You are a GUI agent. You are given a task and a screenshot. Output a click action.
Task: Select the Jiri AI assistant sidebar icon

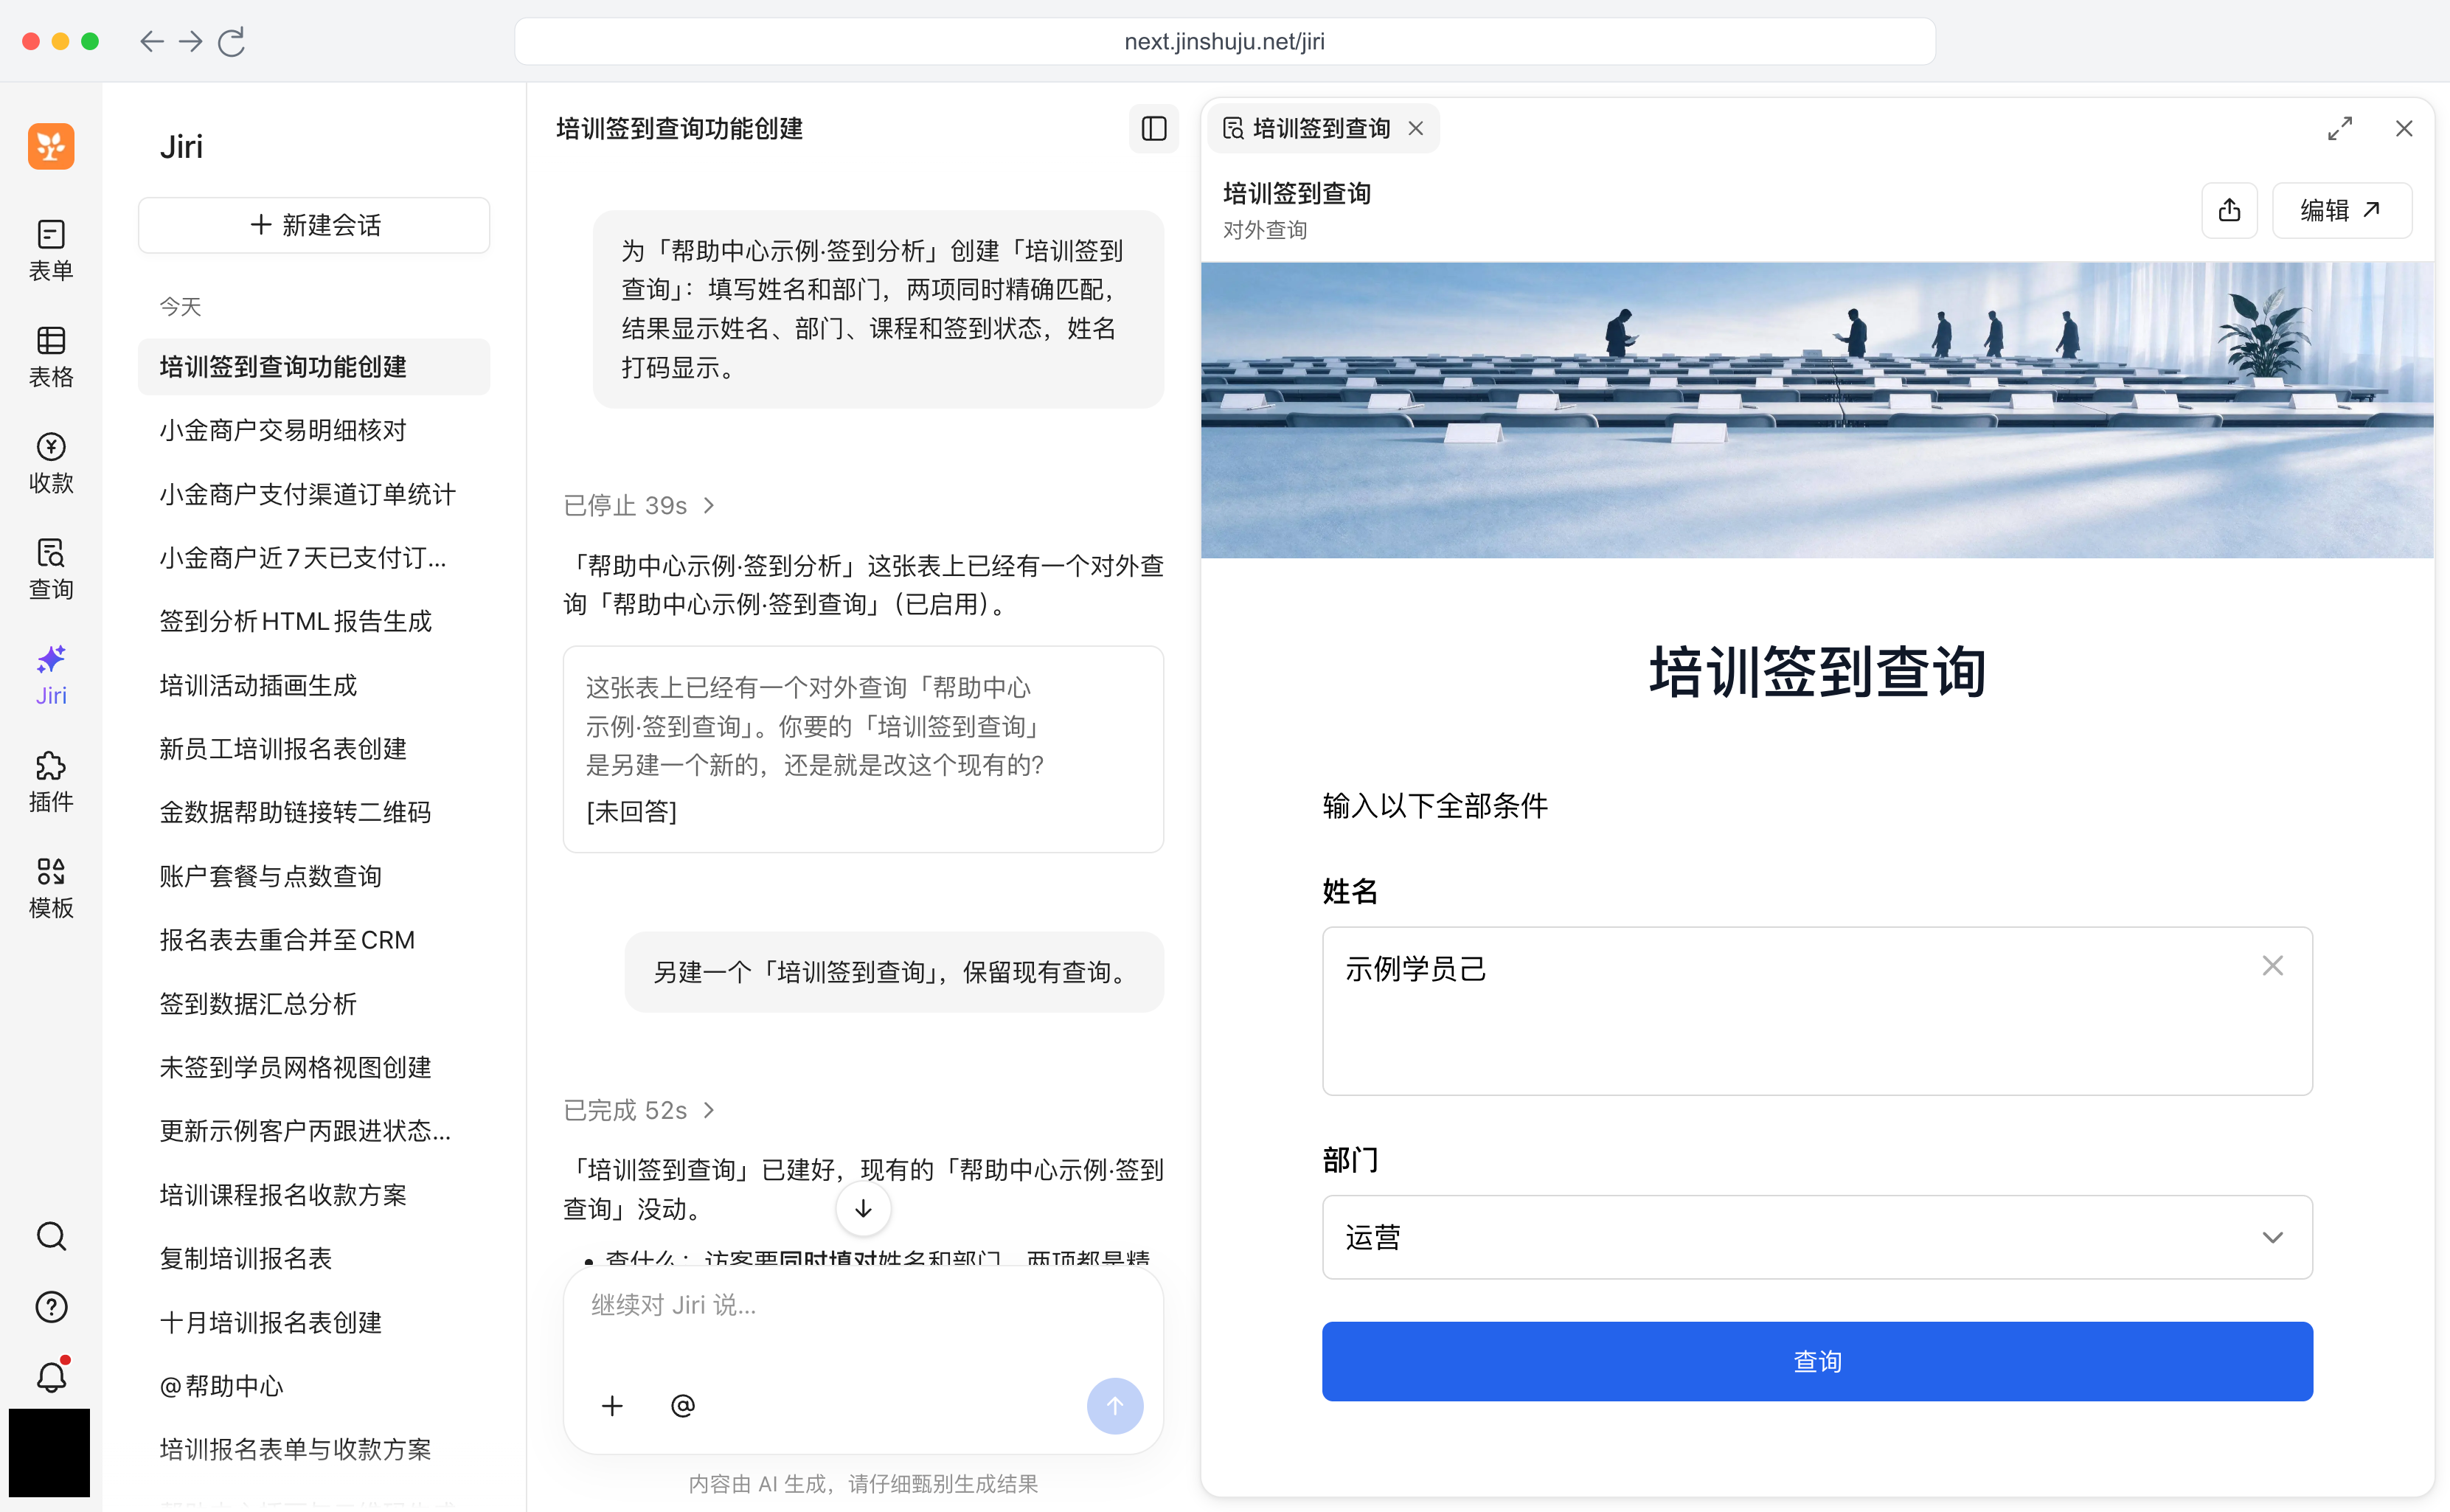(x=51, y=675)
